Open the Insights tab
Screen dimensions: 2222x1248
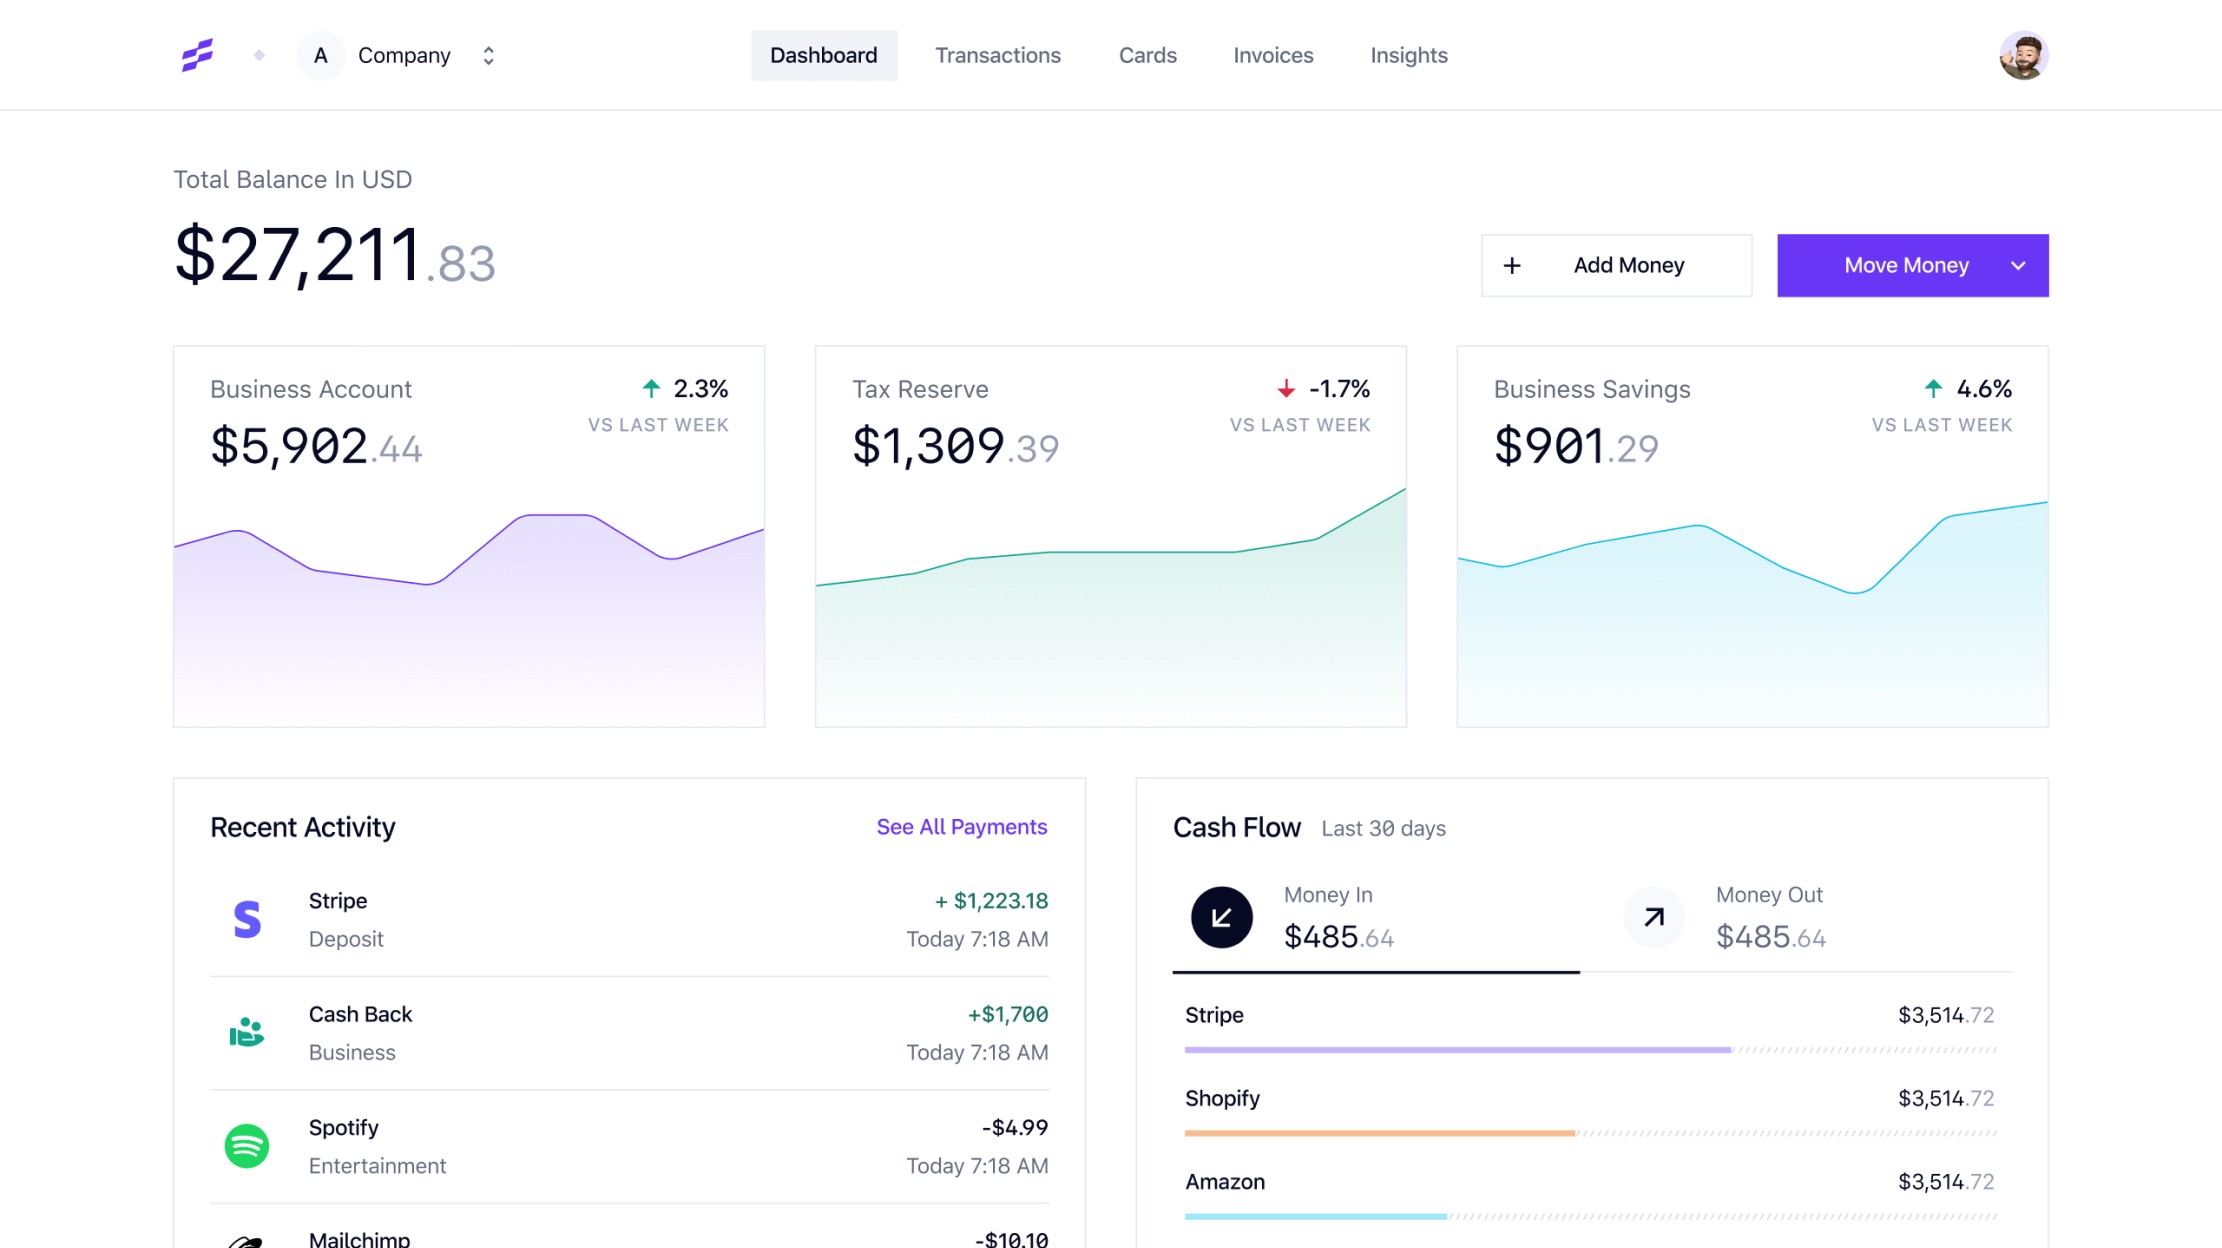(1408, 55)
